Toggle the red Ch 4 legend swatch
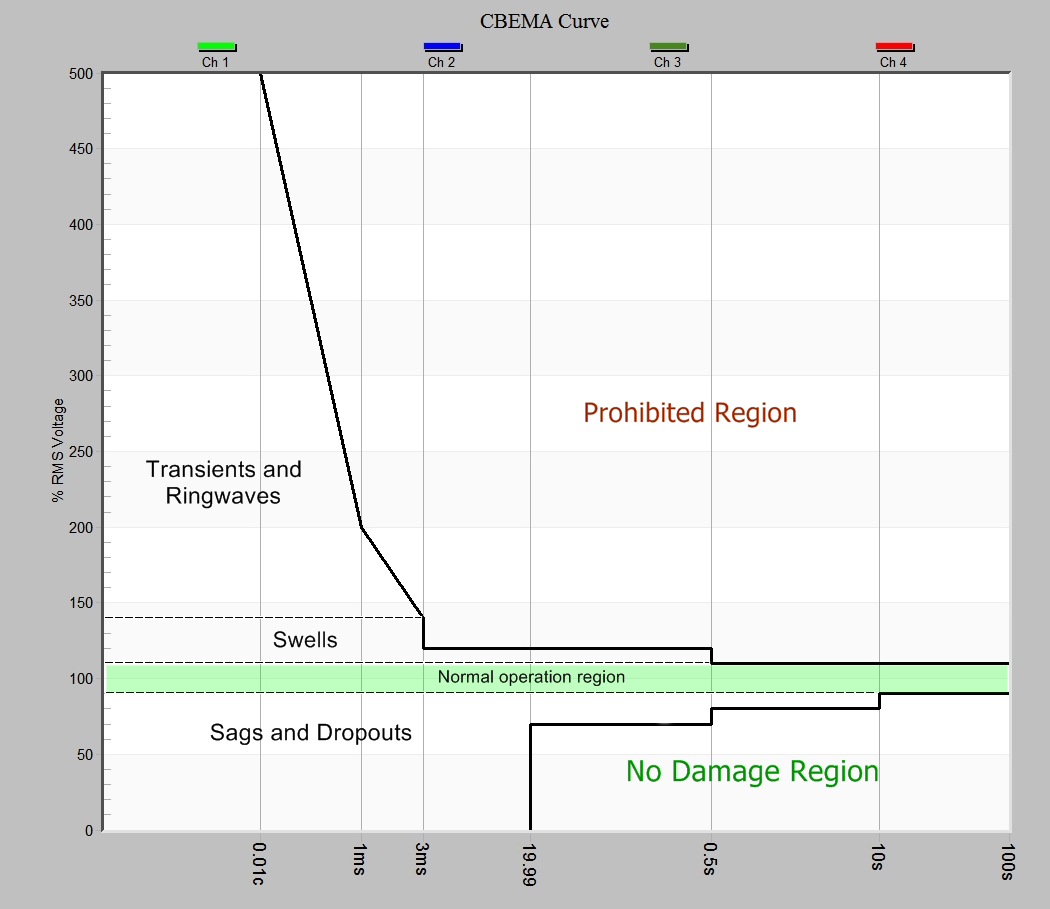The width and height of the screenshot is (1050, 909). point(894,46)
